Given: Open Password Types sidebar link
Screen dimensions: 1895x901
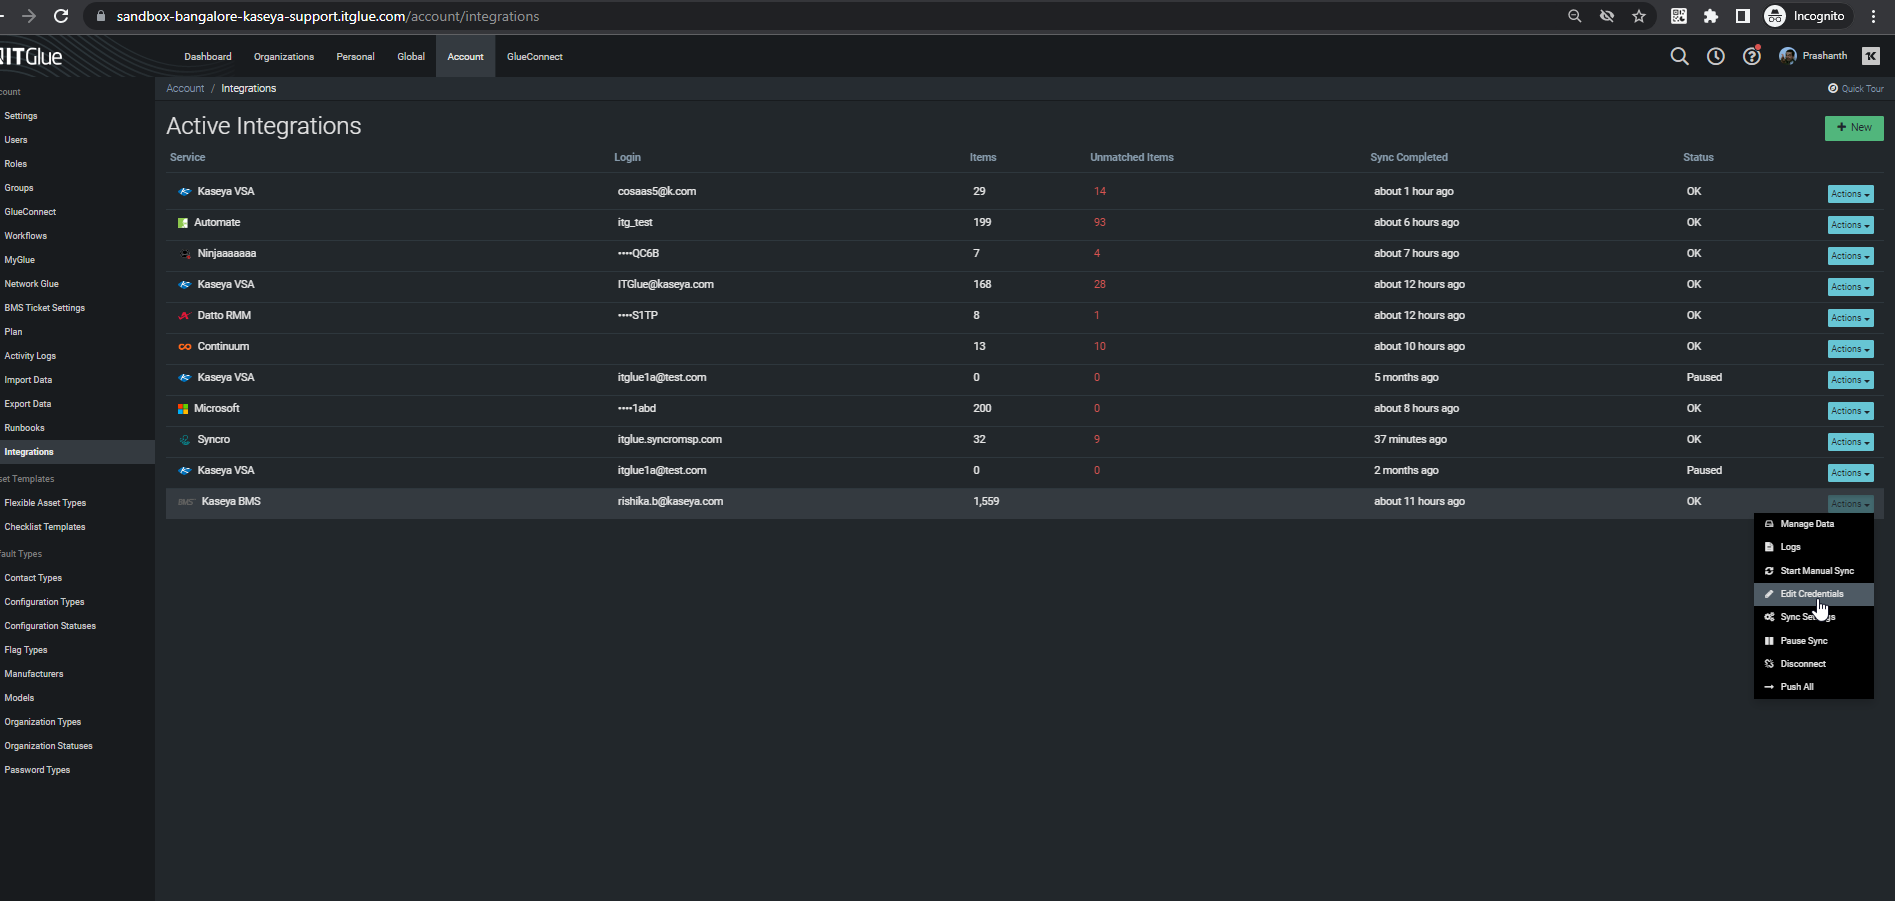Looking at the screenshot, I should (x=37, y=770).
